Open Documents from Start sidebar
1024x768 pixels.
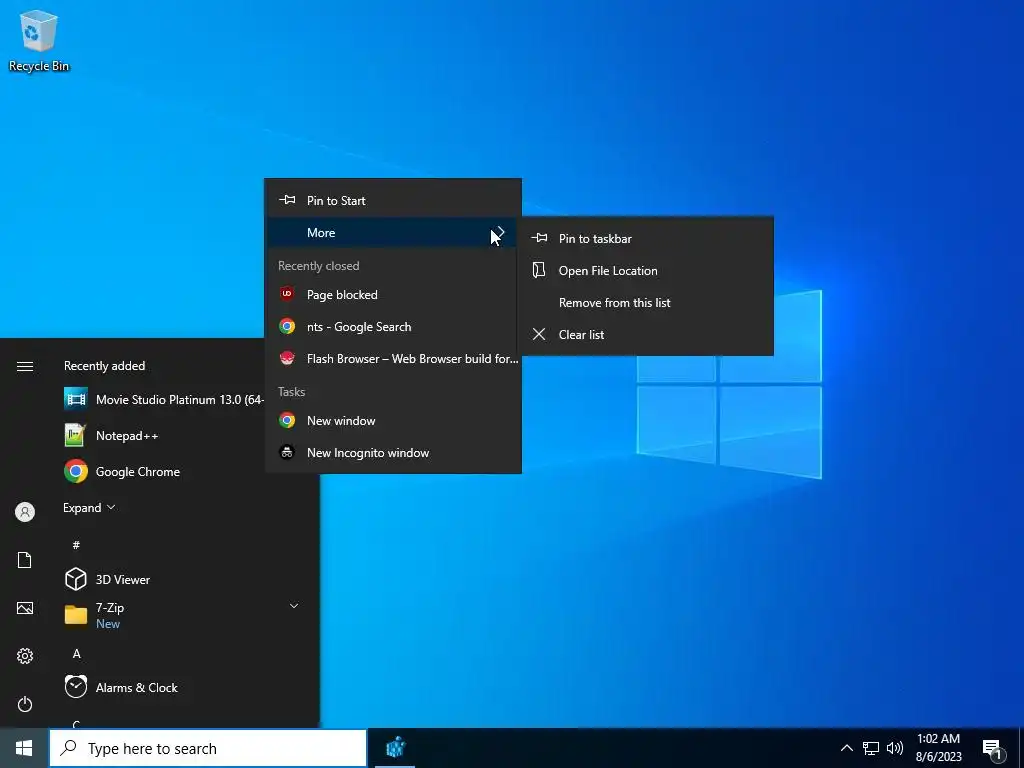25,560
